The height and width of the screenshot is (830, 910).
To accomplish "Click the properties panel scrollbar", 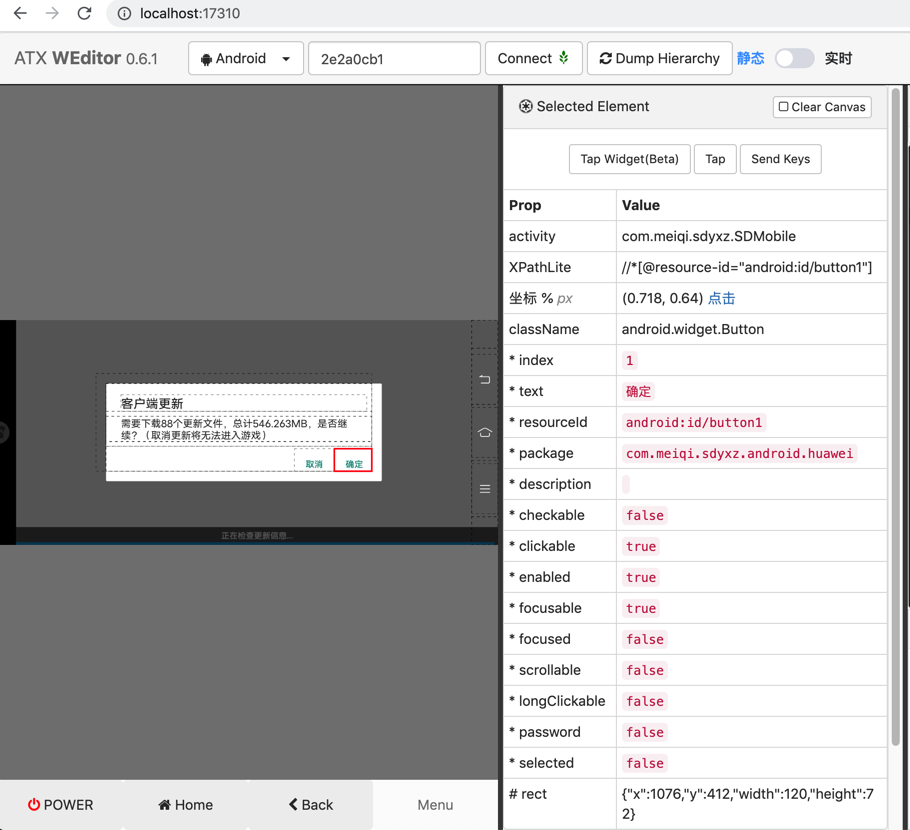I will click(x=895, y=416).
